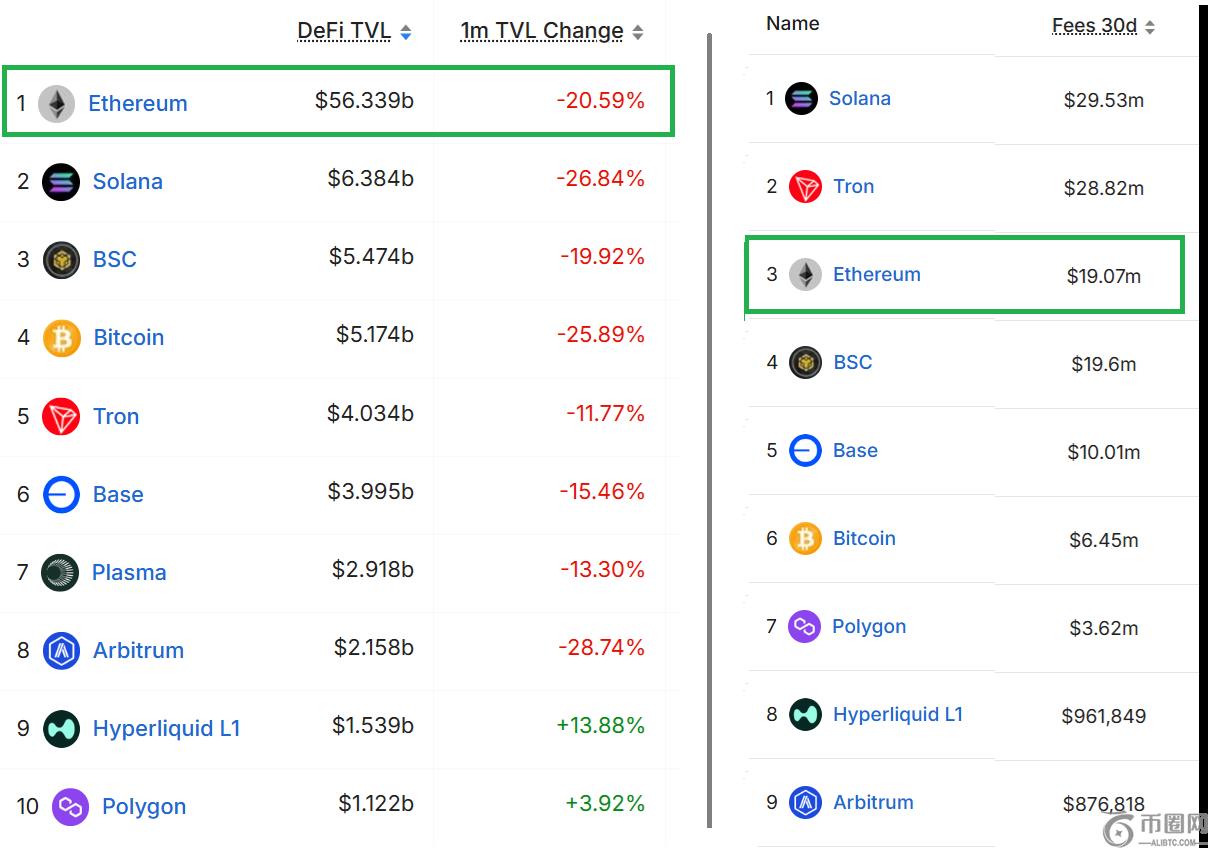1208x848 pixels.
Task: Click the Plasma chain logo
Action: 60,573
